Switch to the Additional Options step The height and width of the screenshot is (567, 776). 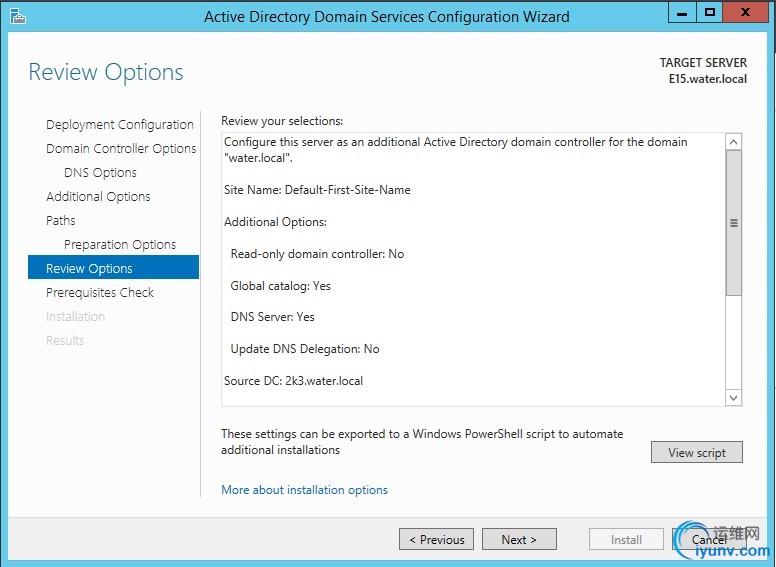tap(98, 197)
